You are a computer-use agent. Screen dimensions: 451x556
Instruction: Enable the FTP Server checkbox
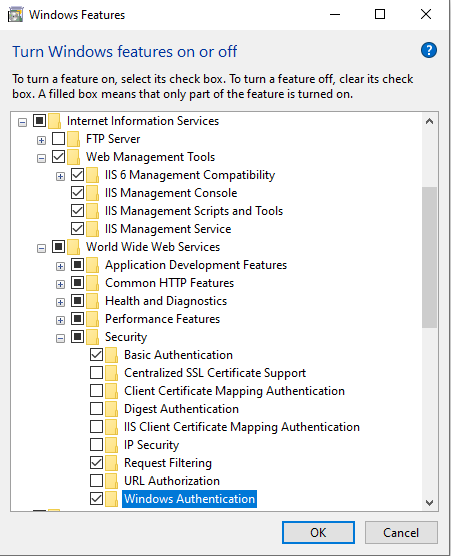pyautogui.click(x=59, y=139)
